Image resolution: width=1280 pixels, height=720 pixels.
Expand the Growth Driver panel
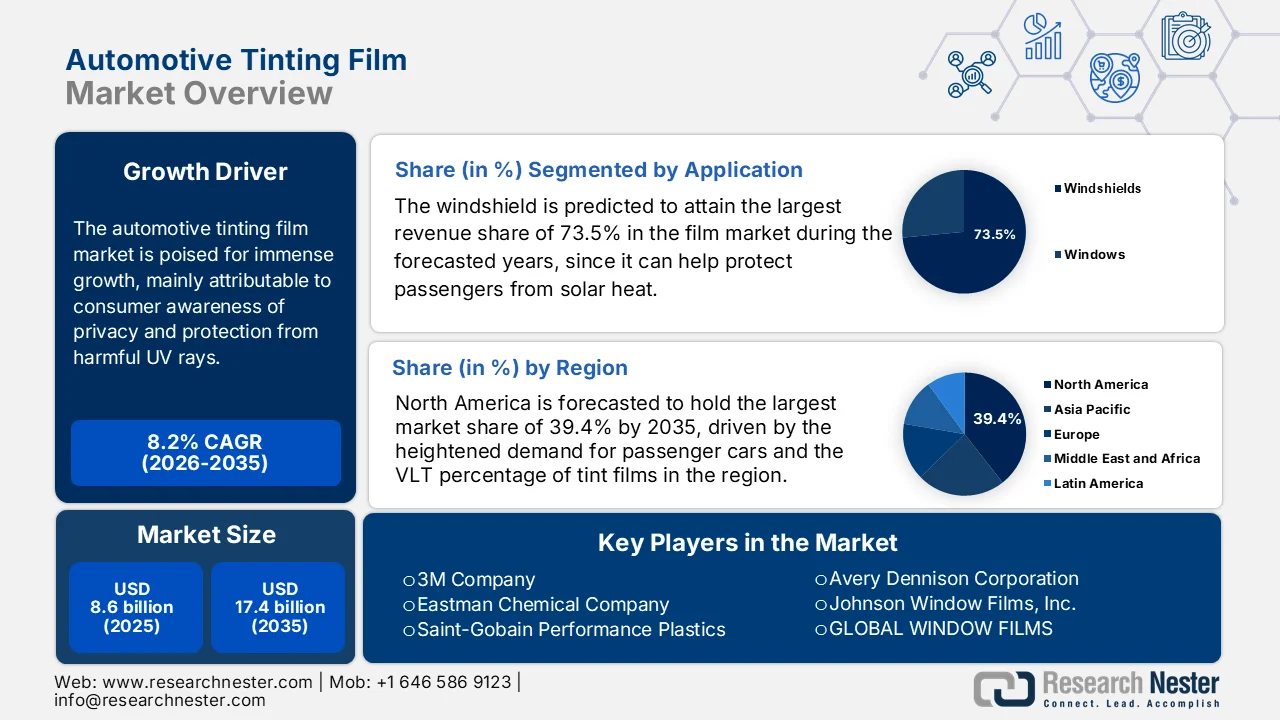point(205,172)
